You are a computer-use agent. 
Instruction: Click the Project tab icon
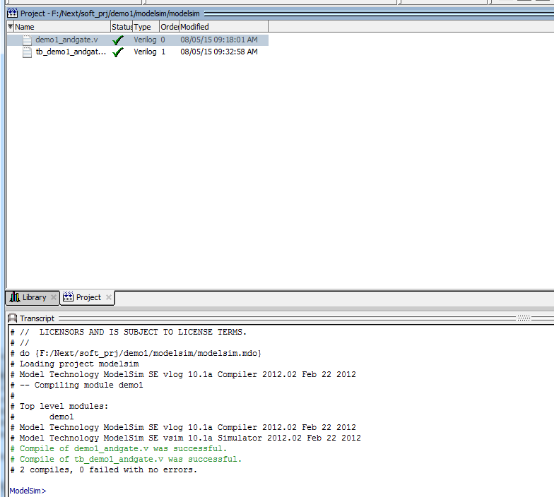click(x=68, y=297)
